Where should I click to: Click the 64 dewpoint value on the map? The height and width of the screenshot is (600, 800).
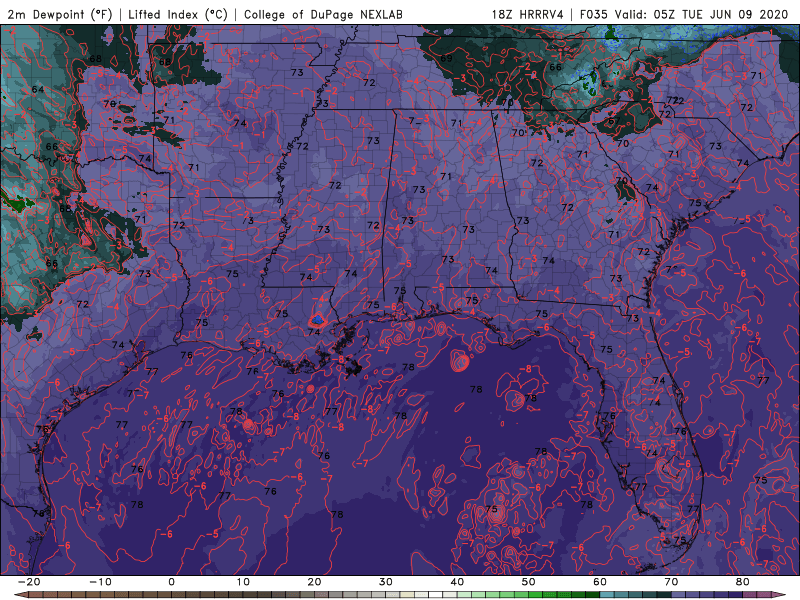[x=38, y=90]
